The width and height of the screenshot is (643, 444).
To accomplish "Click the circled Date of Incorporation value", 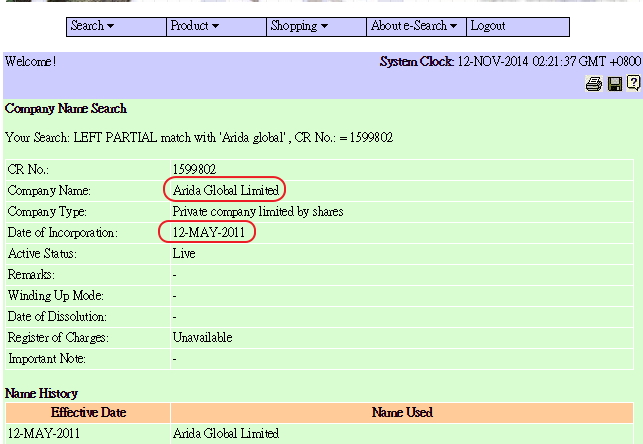I will pos(207,233).
